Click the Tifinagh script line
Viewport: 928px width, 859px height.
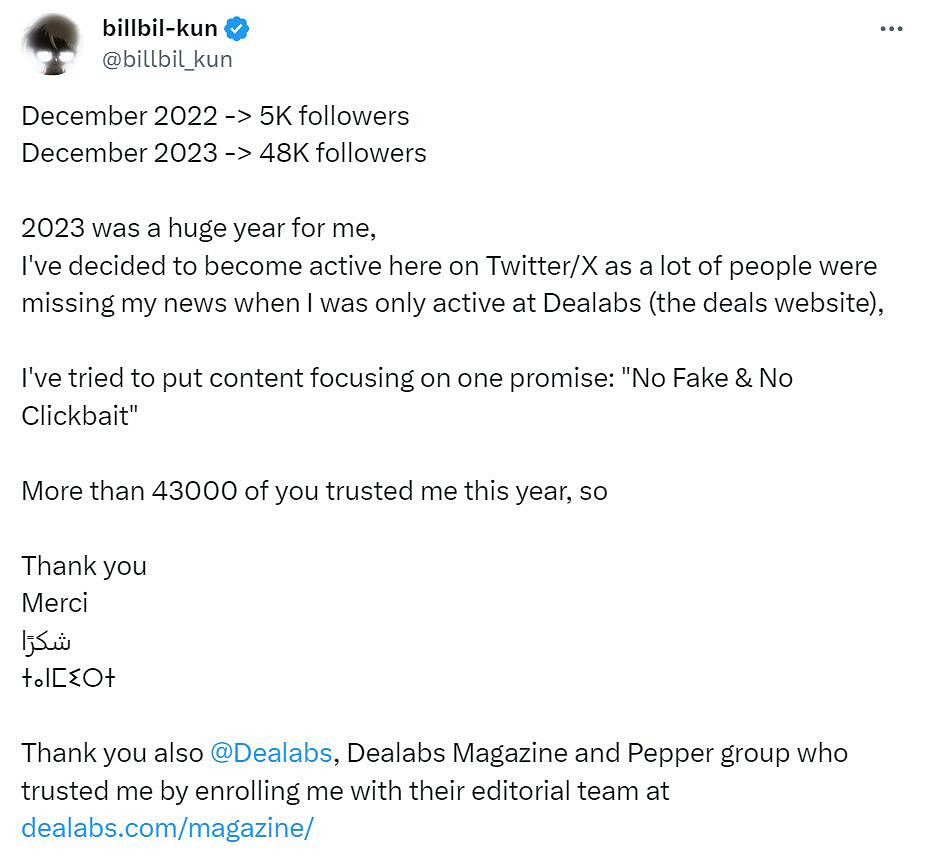(68, 678)
